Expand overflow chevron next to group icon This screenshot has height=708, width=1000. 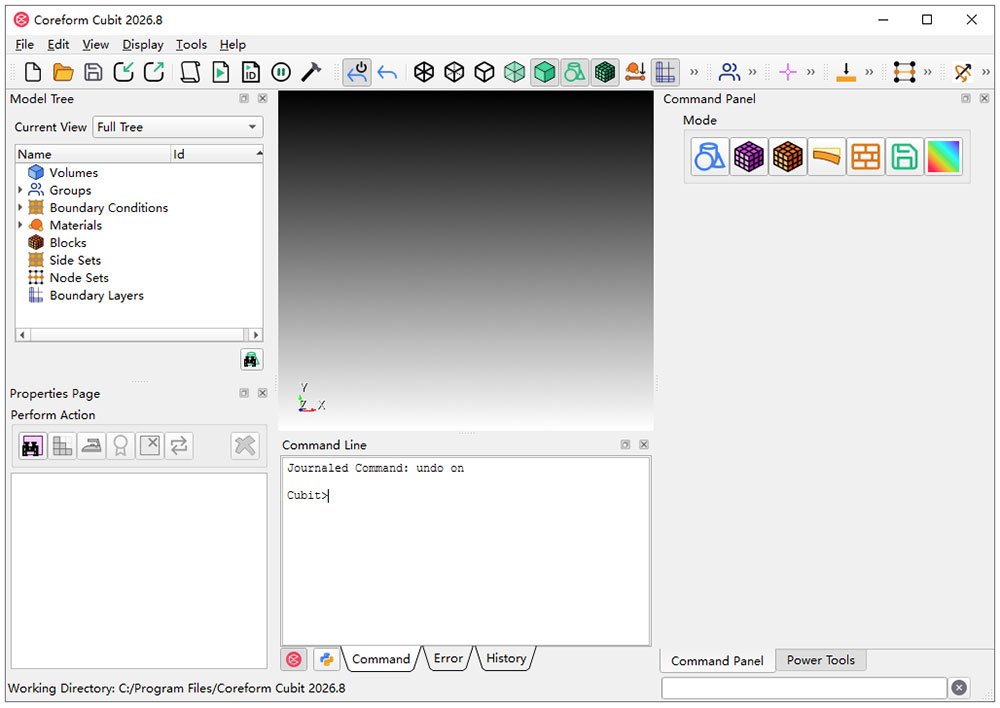pos(753,72)
